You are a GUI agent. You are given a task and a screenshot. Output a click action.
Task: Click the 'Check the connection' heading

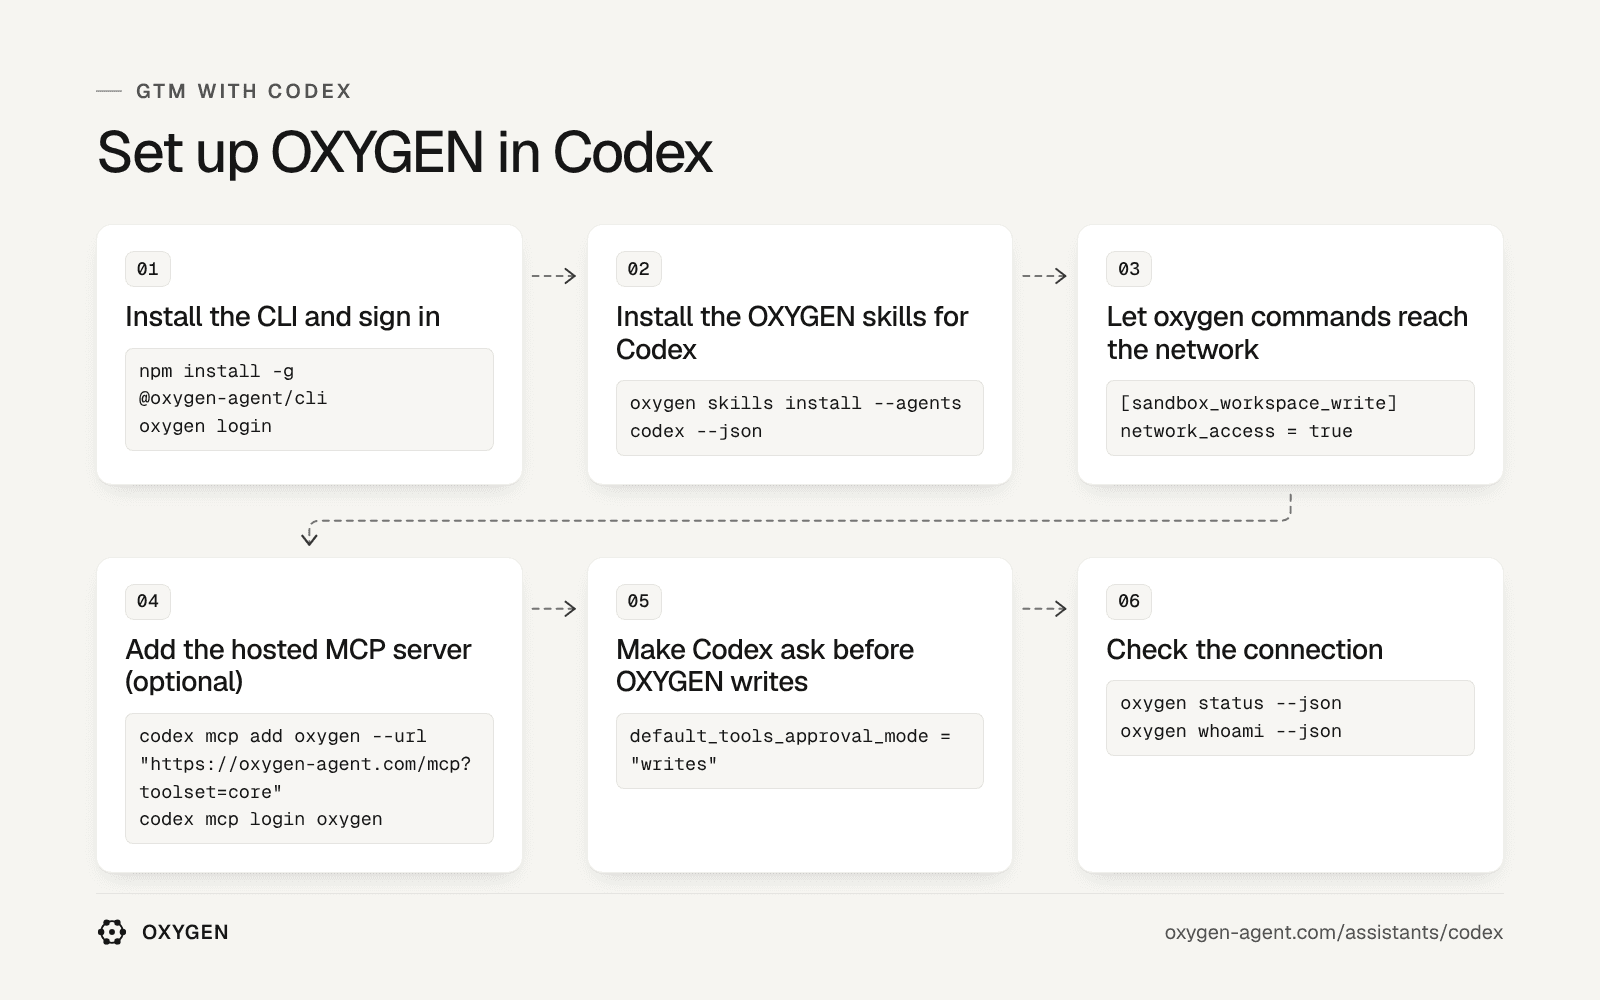(1245, 650)
